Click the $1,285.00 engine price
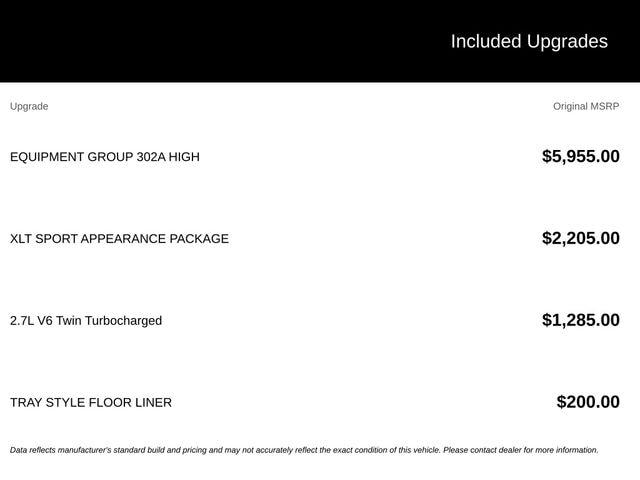640x480 pixels. click(x=581, y=320)
